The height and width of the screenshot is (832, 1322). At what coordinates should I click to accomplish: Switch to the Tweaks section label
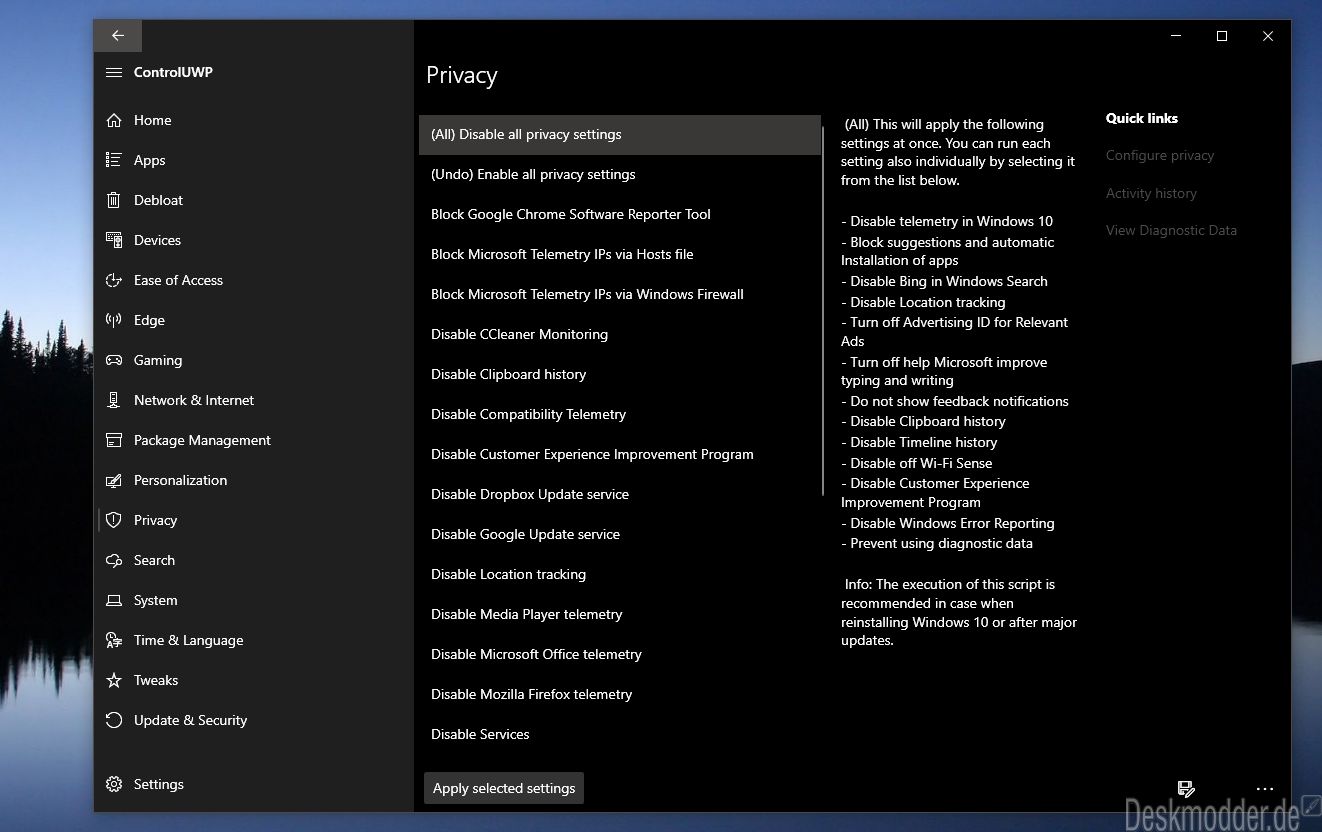(x=156, y=680)
